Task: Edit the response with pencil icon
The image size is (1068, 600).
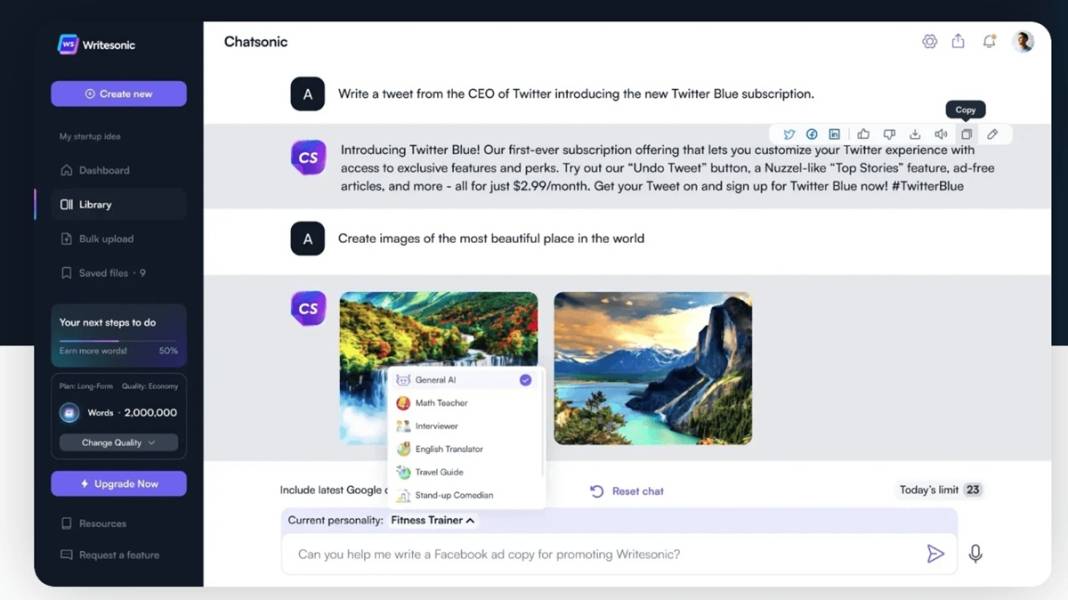Action: 992,134
